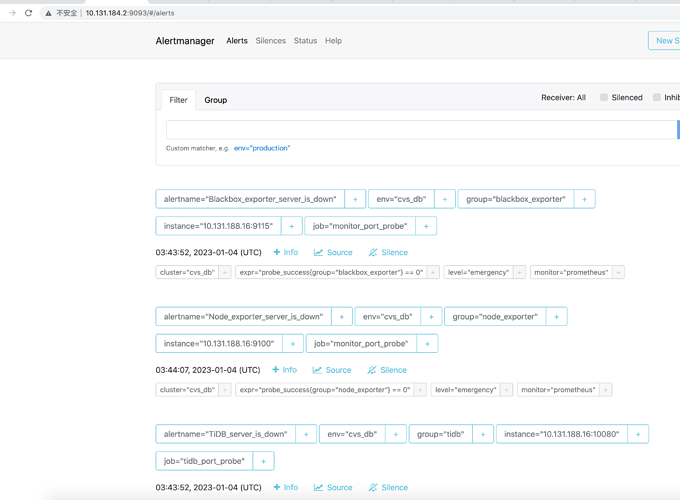
Task: Open the Help navigation item
Action: [x=333, y=41]
